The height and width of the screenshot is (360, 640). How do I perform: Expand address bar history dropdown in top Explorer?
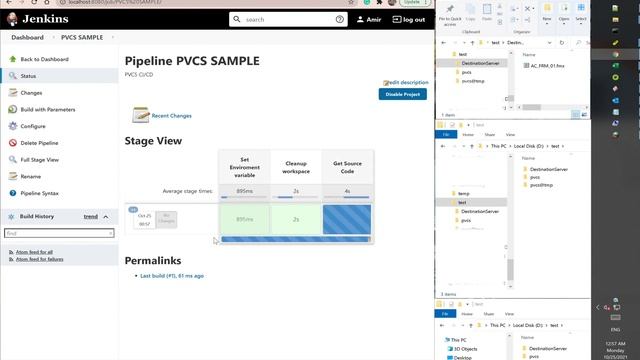(x=549, y=42)
